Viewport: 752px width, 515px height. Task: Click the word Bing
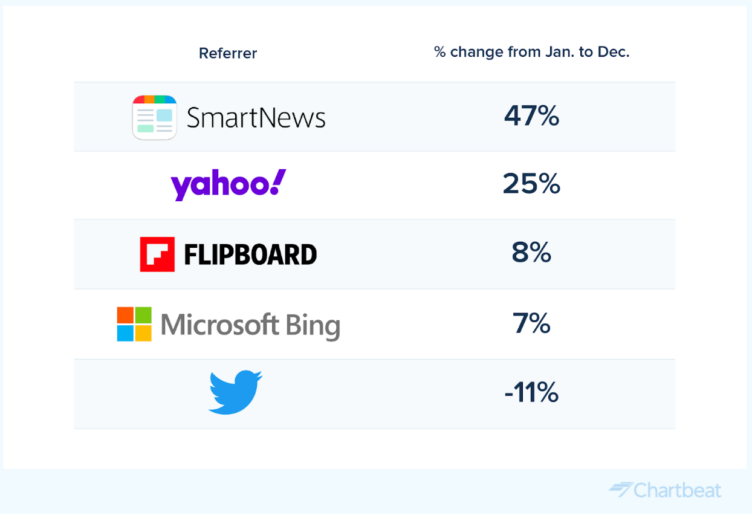tap(310, 326)
